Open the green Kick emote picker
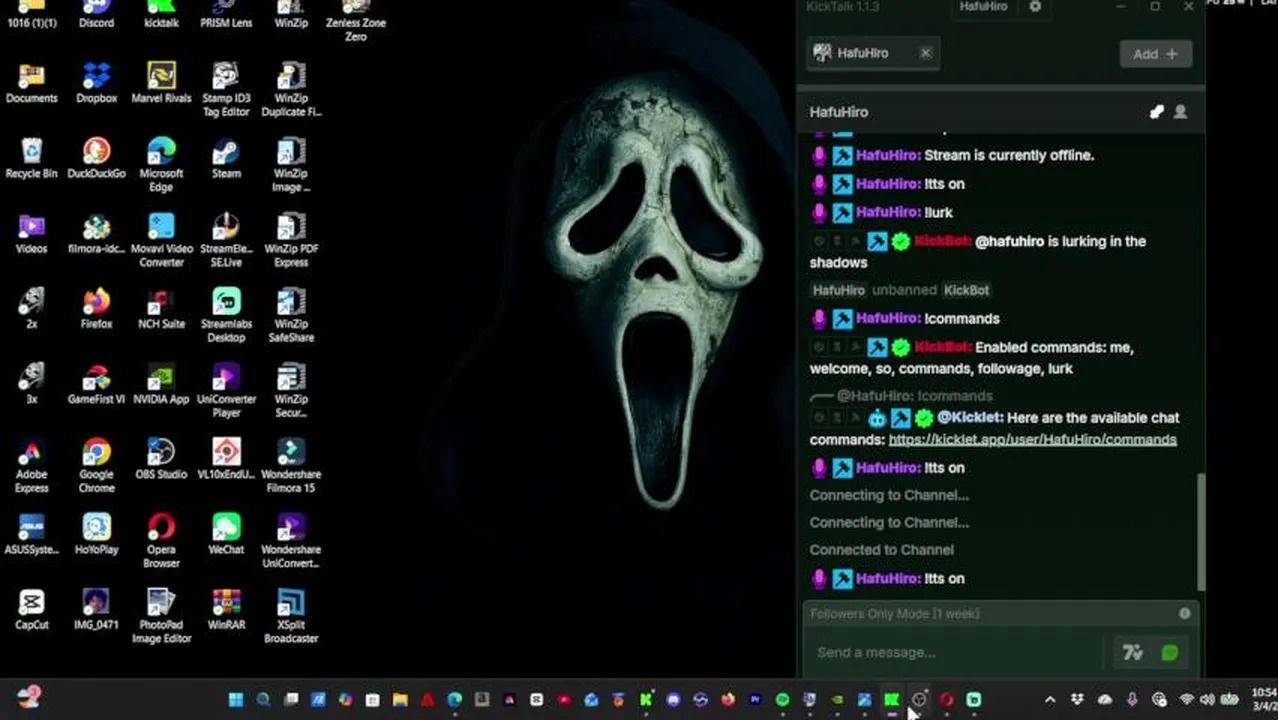Image resolution: width=1278 pixels, height=720 pixels. (1169, 653)
